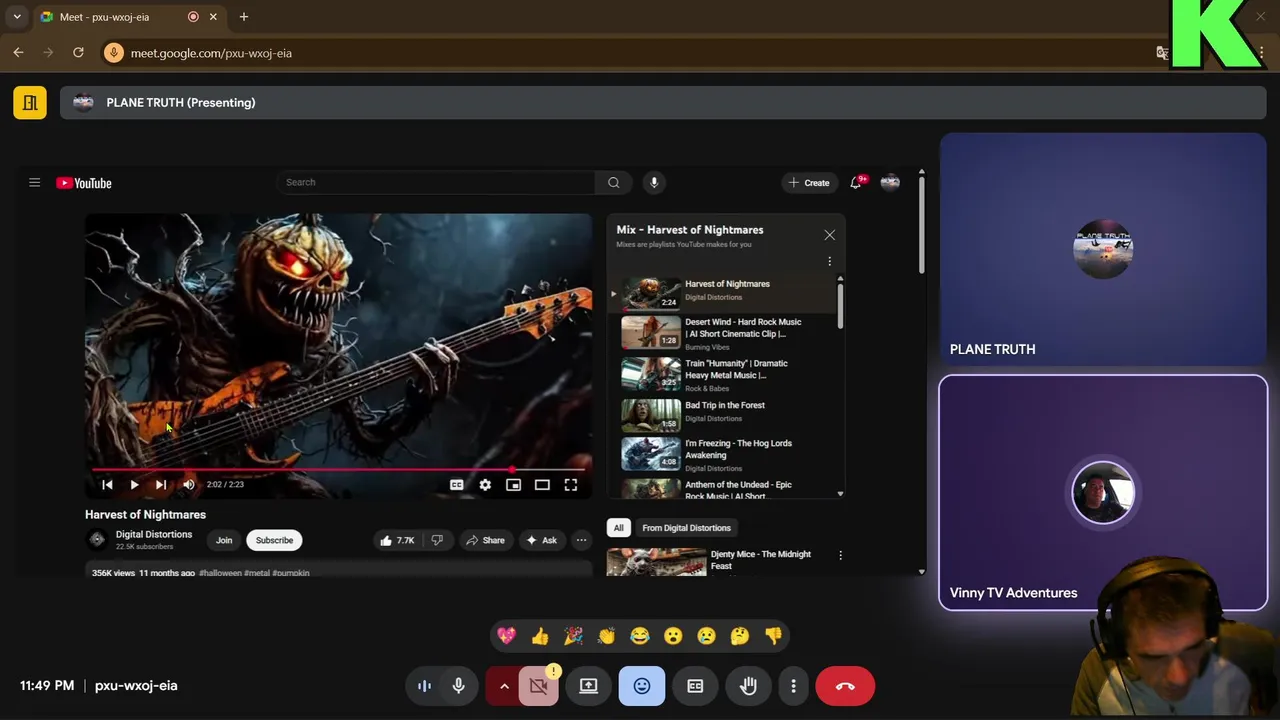Send the laughing face reaction
Viewport: 1280px width, 720px height.
pyautogui.click(x=640, y=636)
